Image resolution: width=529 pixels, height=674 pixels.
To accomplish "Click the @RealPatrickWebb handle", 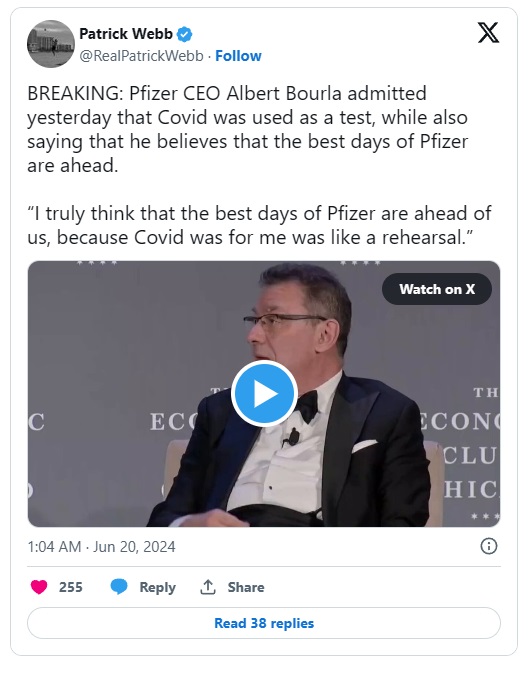I will (141, 56).
